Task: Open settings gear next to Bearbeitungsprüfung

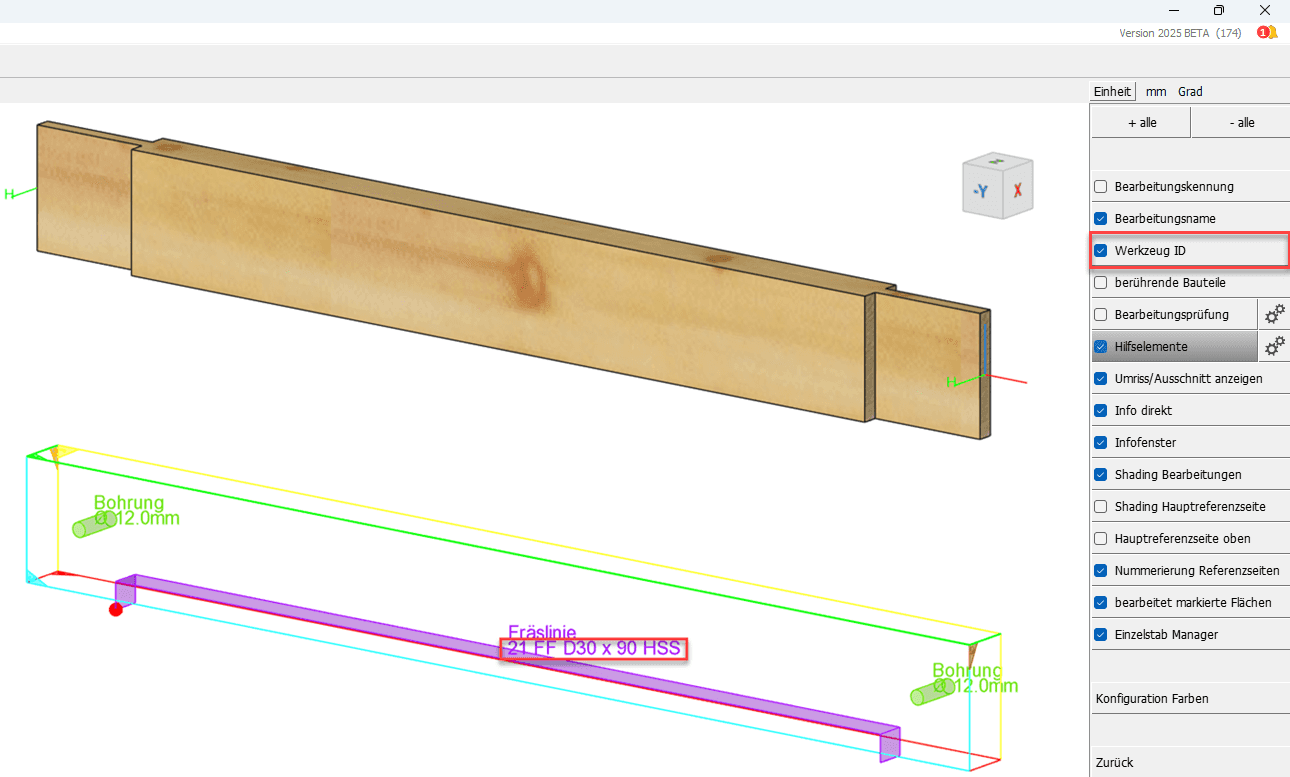Action: point(1274,314)
